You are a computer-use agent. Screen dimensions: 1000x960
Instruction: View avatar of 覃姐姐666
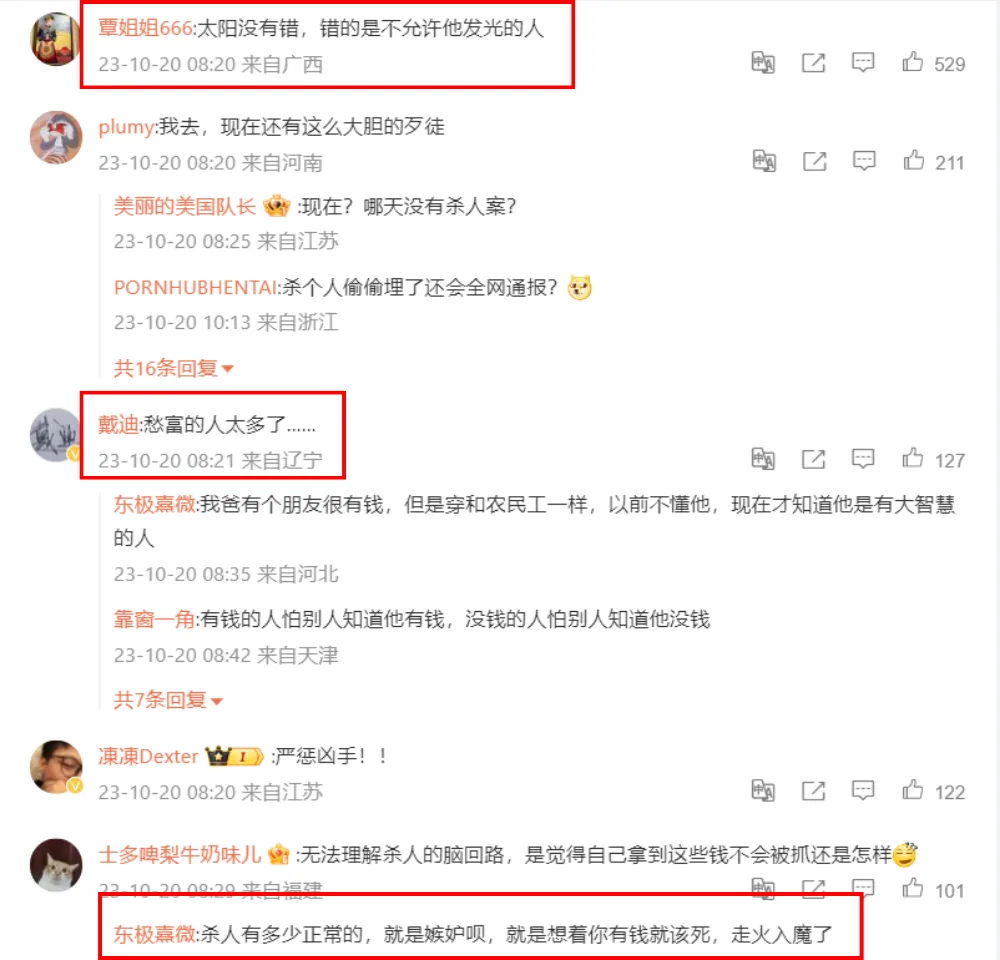click(55, 40)
